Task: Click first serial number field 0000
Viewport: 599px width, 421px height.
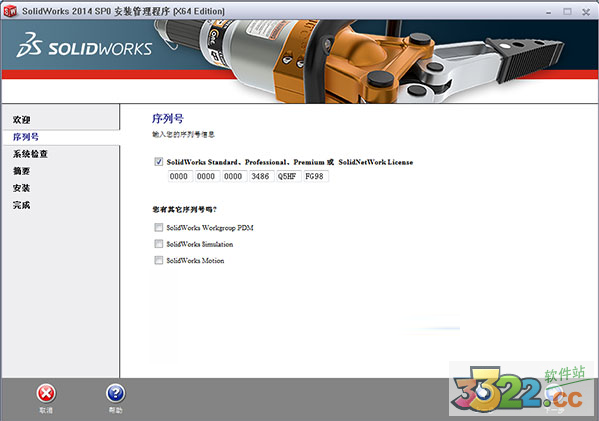Action: [179, 176]
